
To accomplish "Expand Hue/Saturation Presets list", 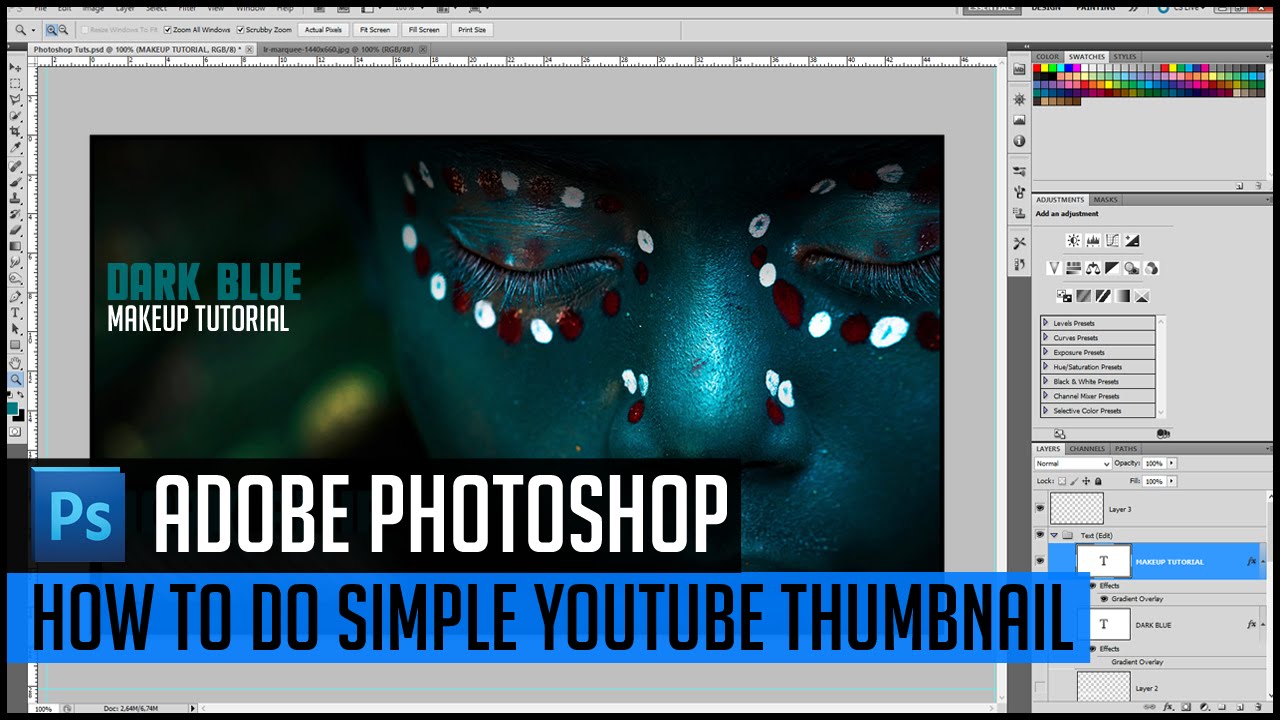I will click(x=1046, y=367).
